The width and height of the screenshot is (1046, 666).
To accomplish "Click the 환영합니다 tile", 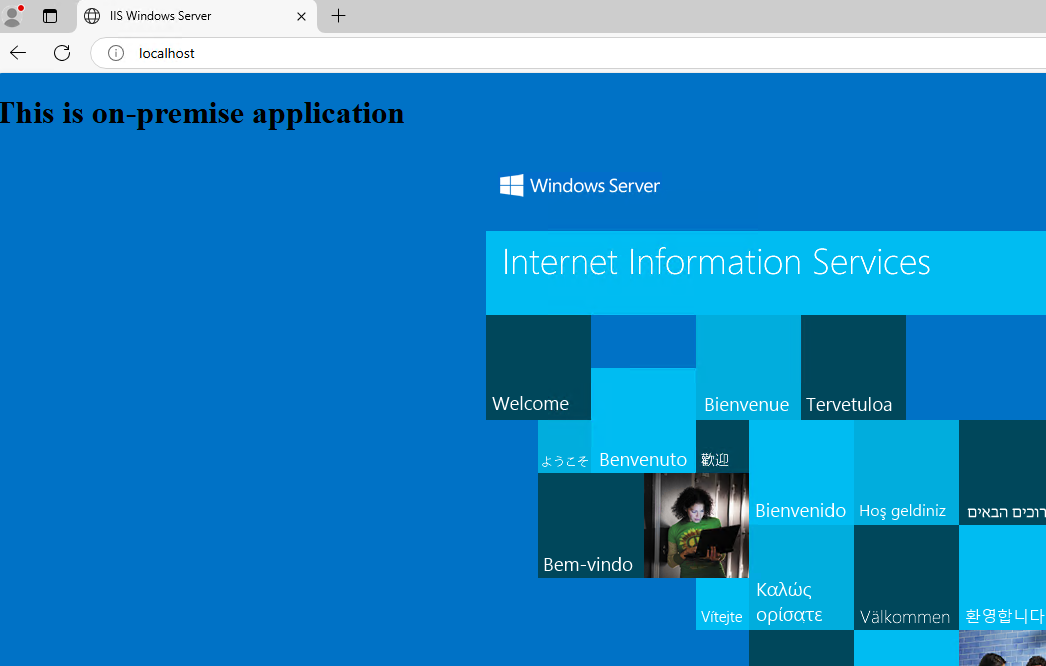I will tap(1002, 577).
